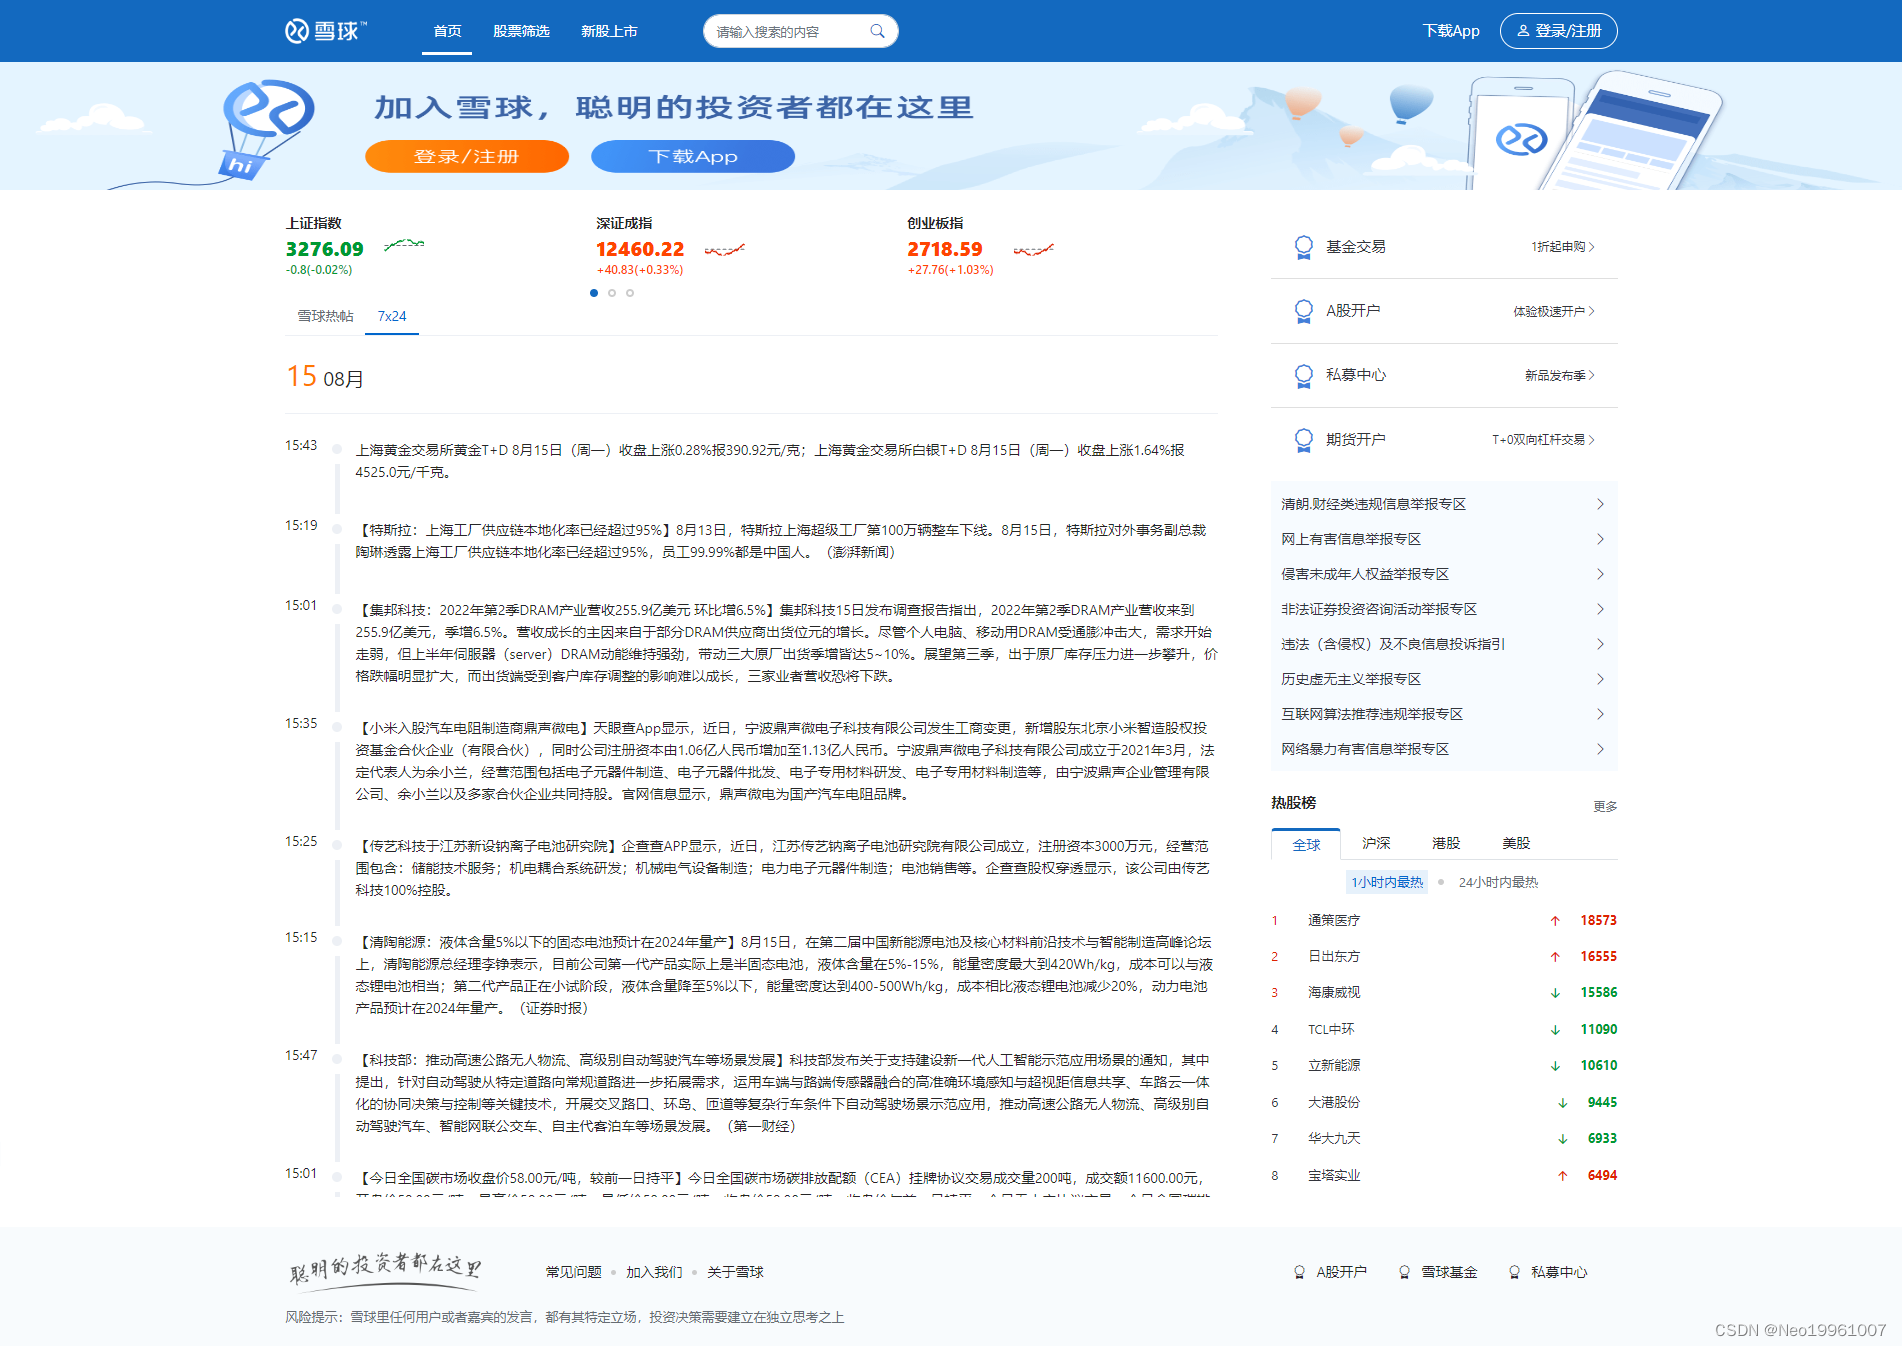
Task: Select 全球 hot stocks tab
Action: 1306,844
